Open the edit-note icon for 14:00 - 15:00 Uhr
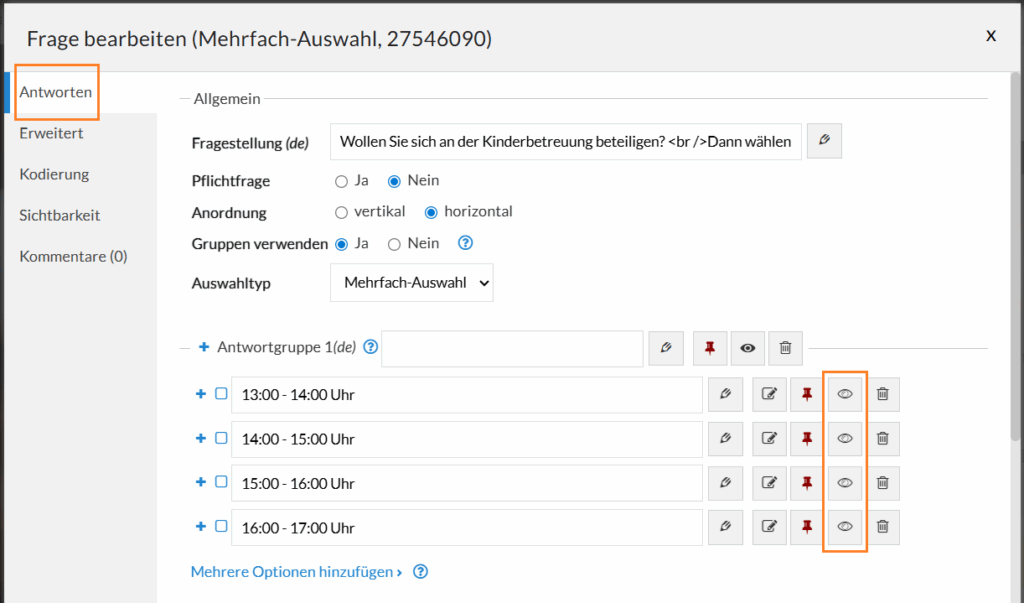This screenshot has width=1024, height=603. pyautogui.click(x=768, y=439)
